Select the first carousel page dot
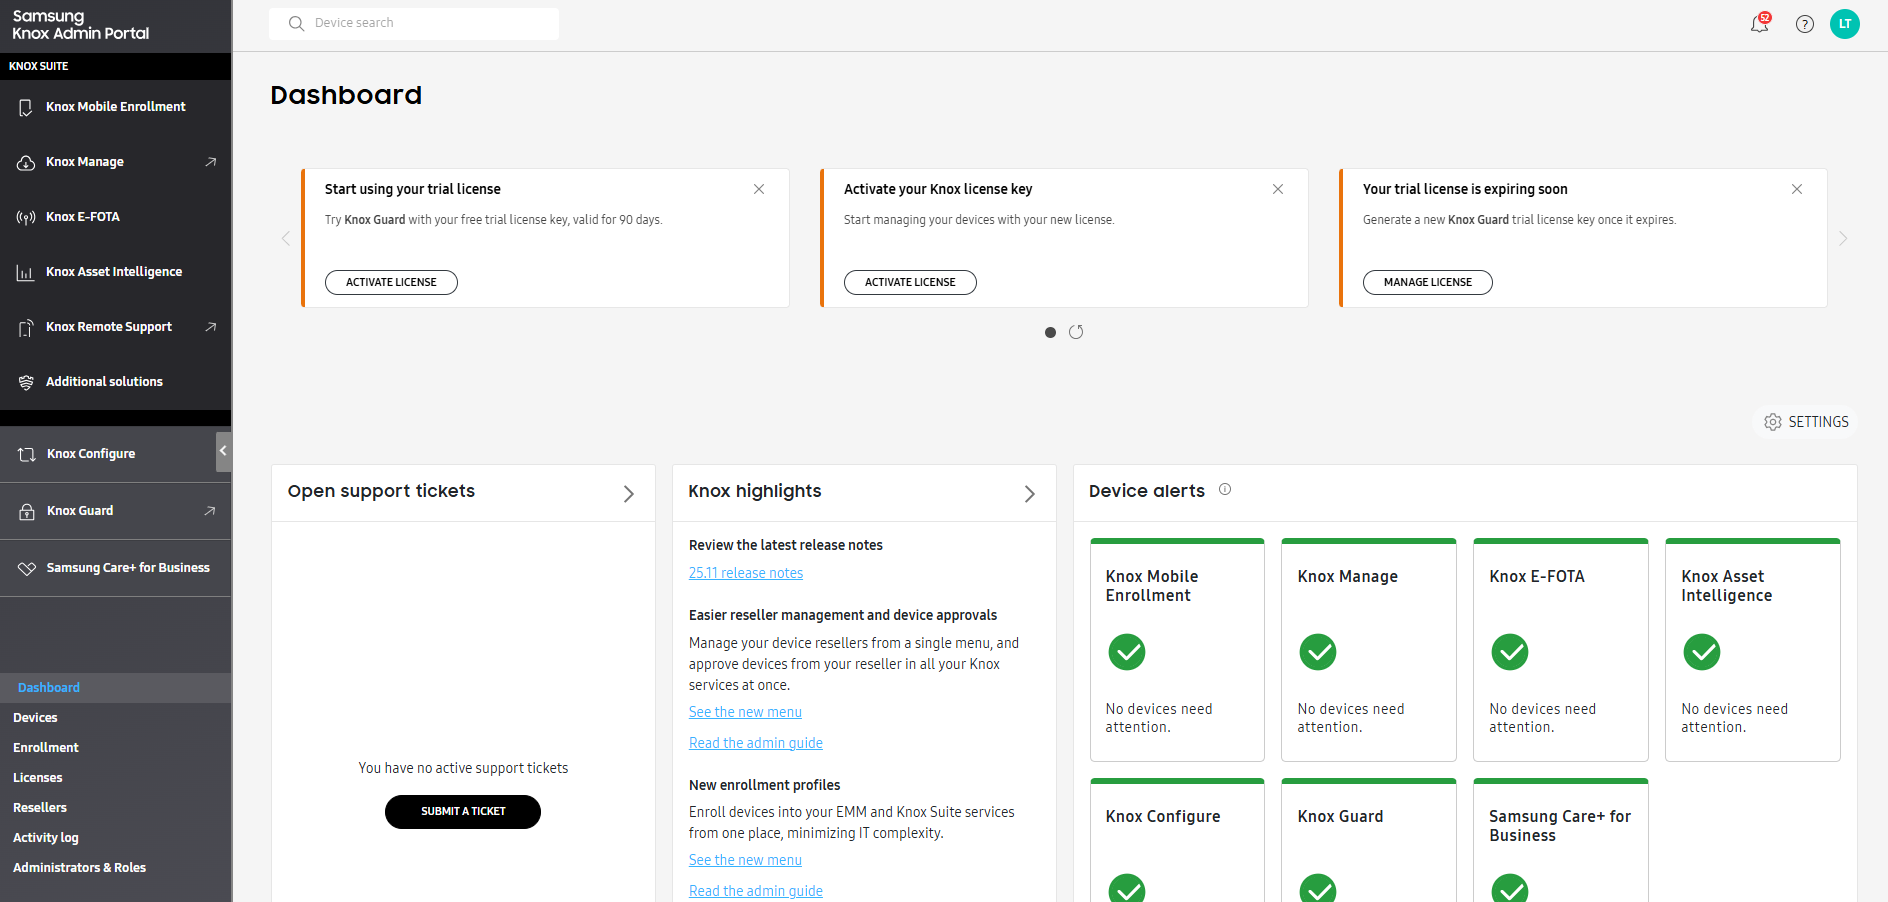 (1050, 332)
